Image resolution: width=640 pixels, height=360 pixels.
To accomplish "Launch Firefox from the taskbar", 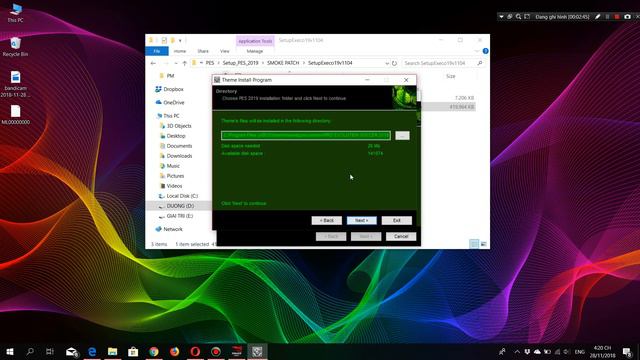I will [174, 351].
